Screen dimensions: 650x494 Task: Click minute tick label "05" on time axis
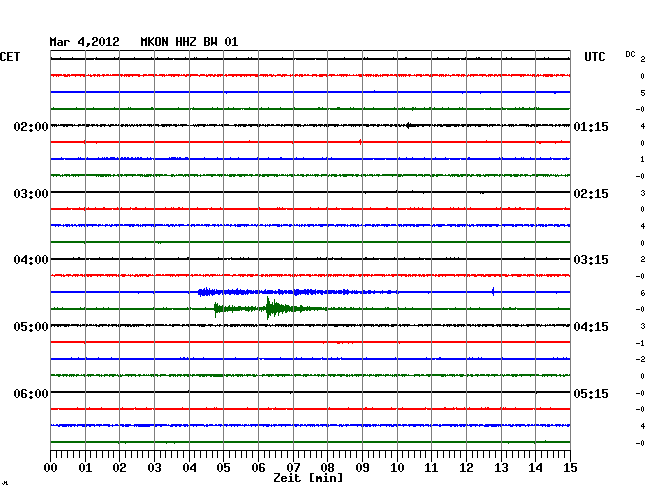[x=223, y=468]
